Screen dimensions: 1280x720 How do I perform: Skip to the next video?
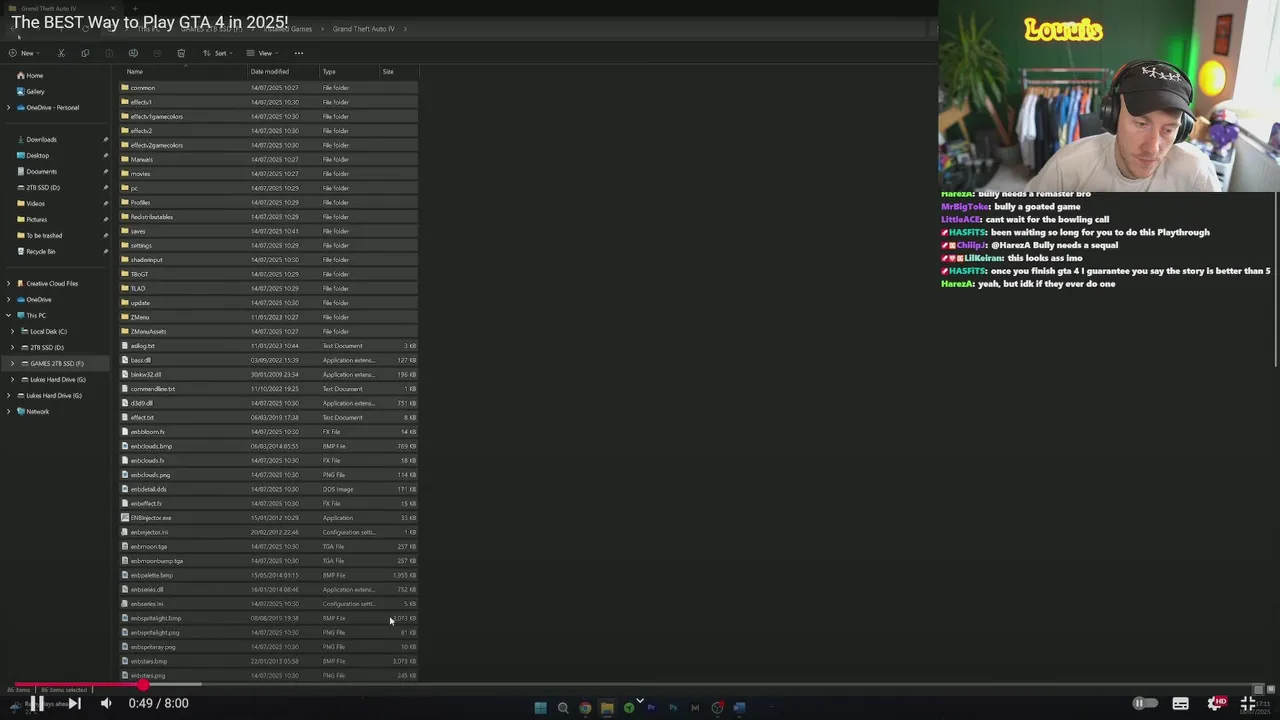(x=74, y=703)
